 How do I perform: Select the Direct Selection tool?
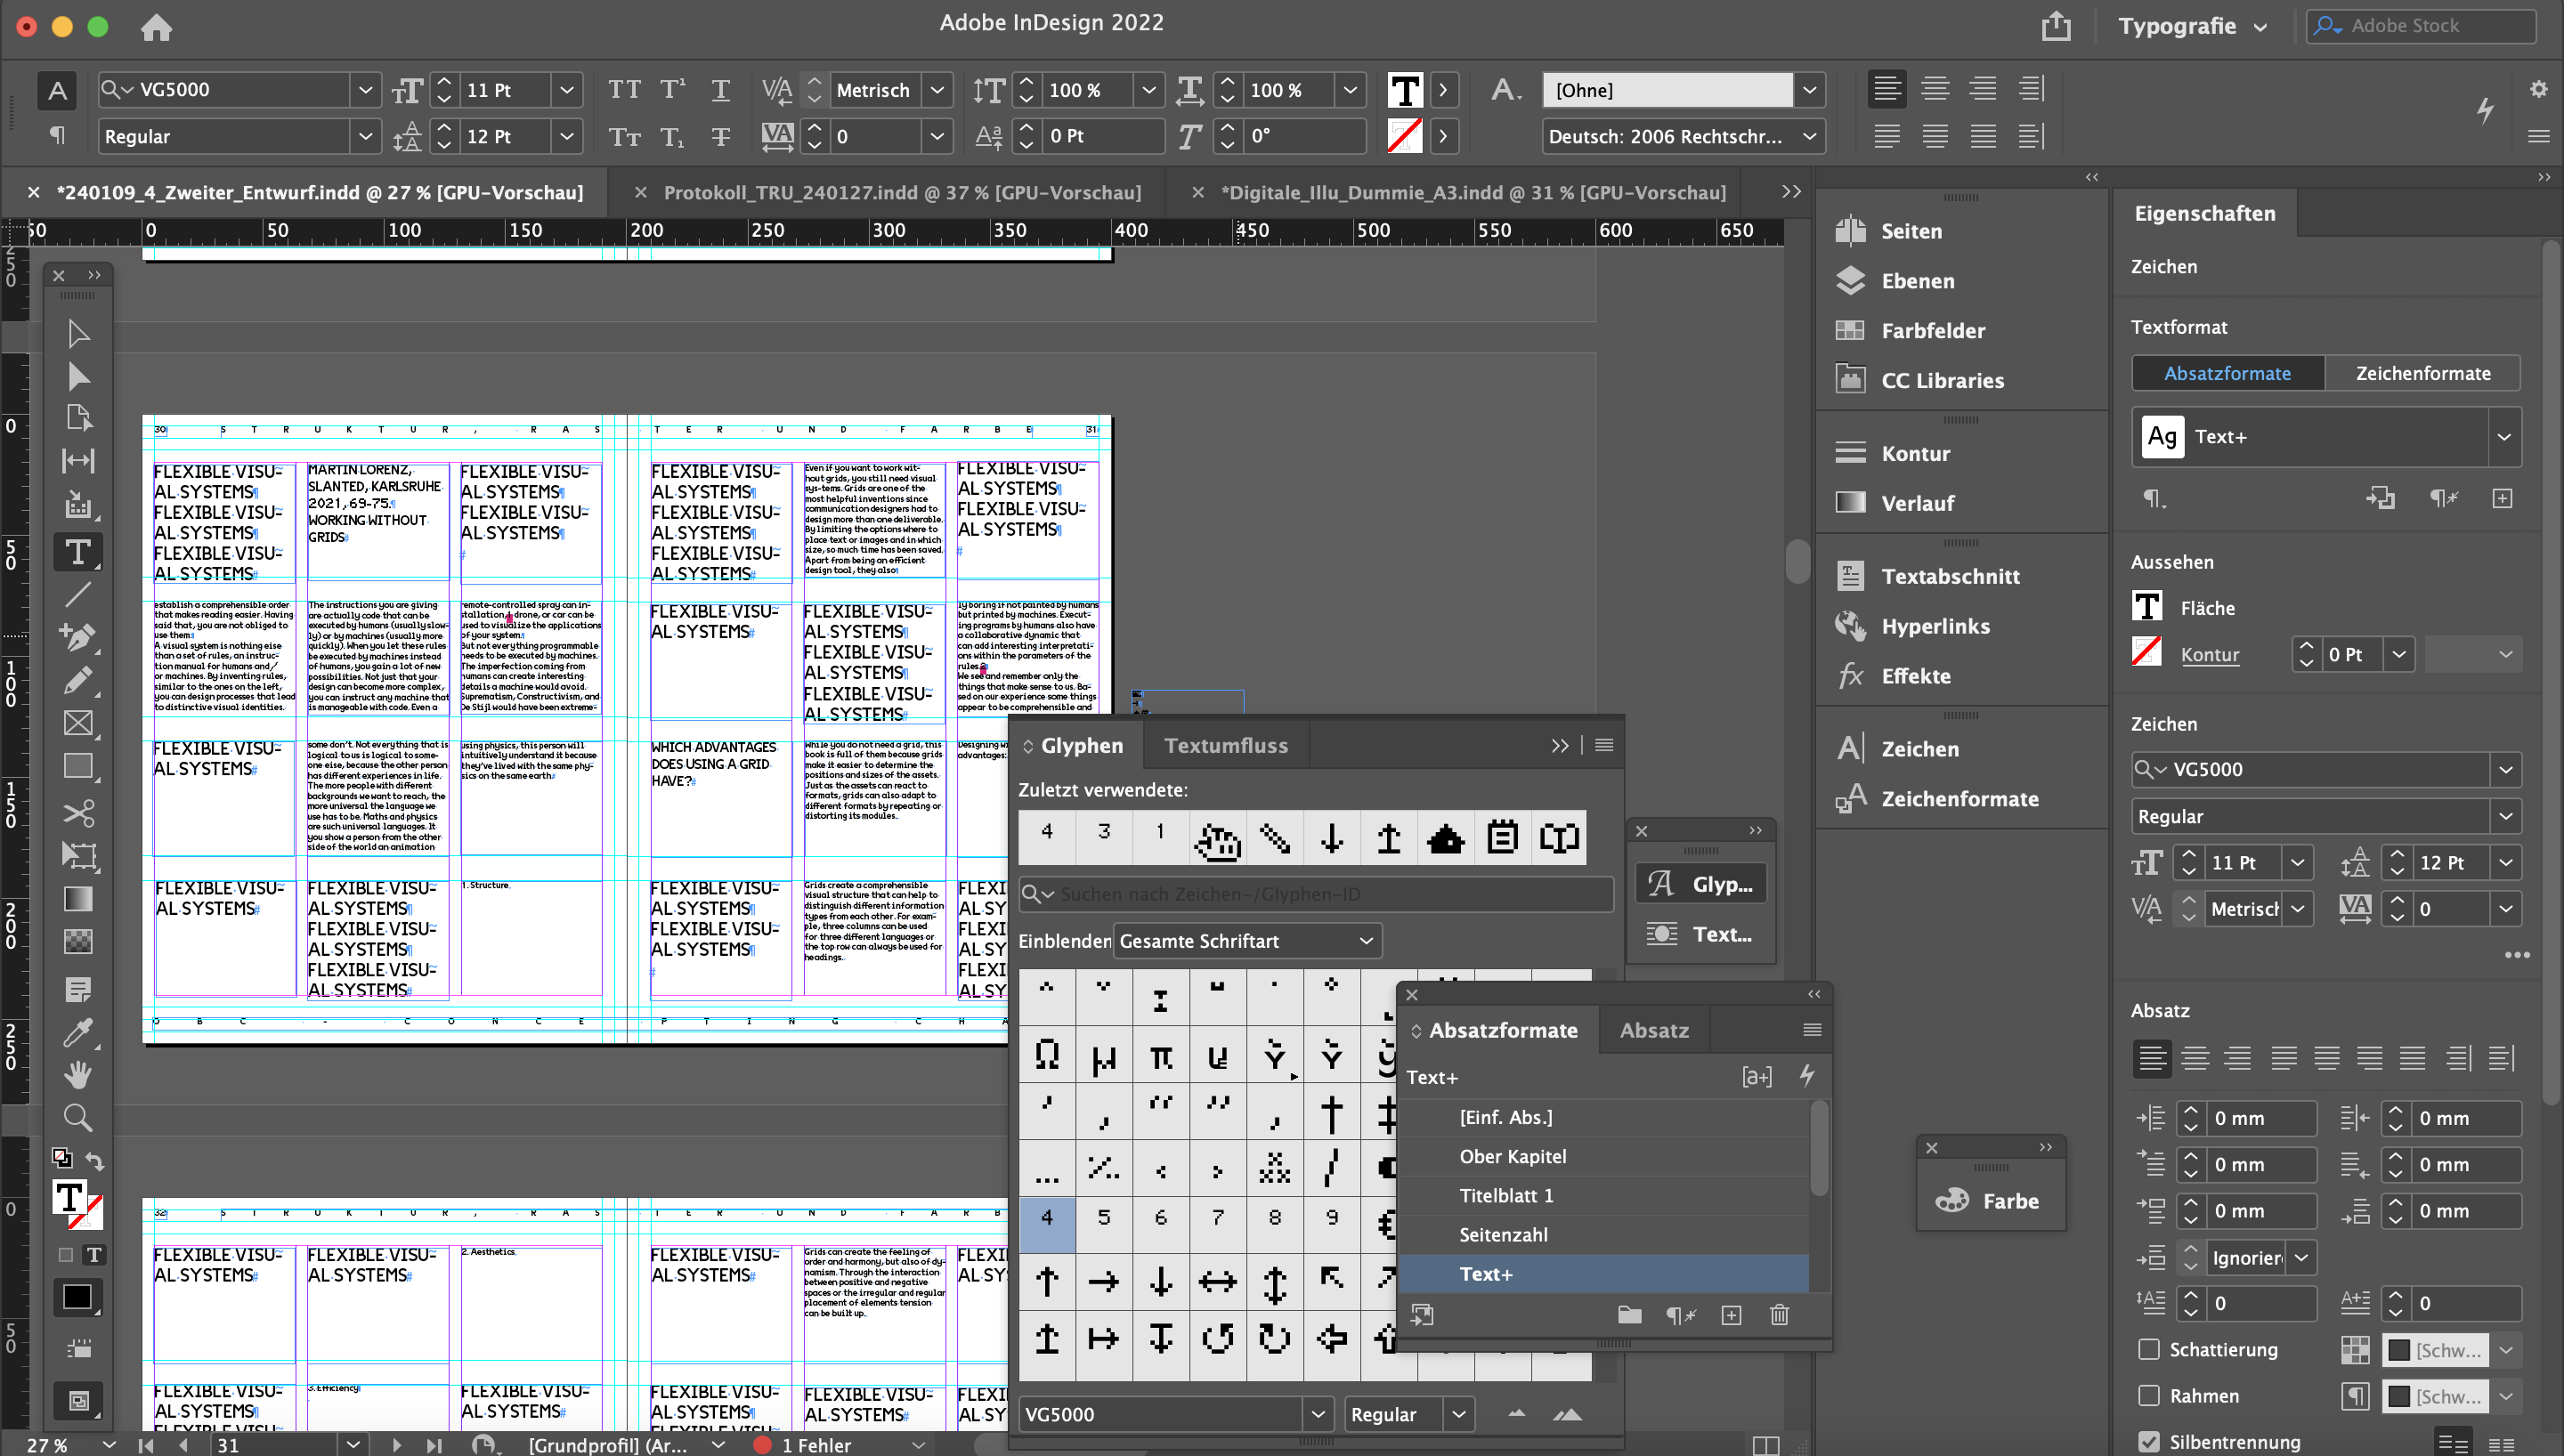[x=78, y=376]
